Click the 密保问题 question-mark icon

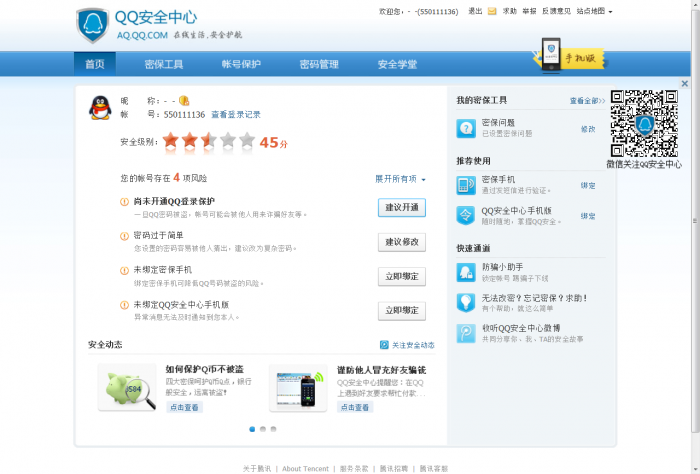466,129
